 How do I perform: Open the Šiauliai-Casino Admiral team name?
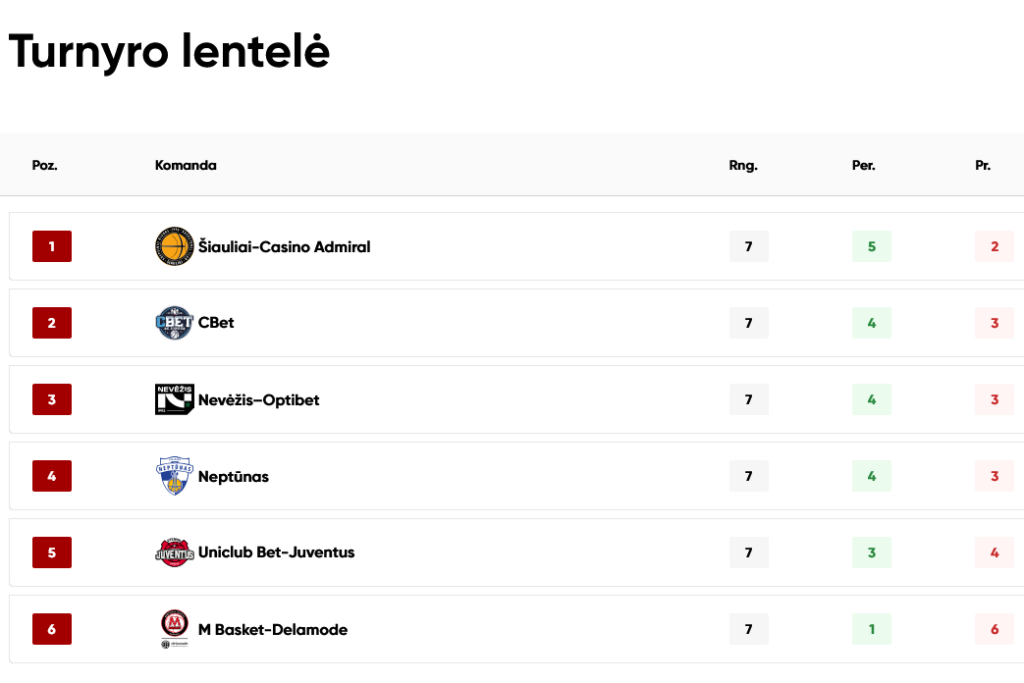284,247
